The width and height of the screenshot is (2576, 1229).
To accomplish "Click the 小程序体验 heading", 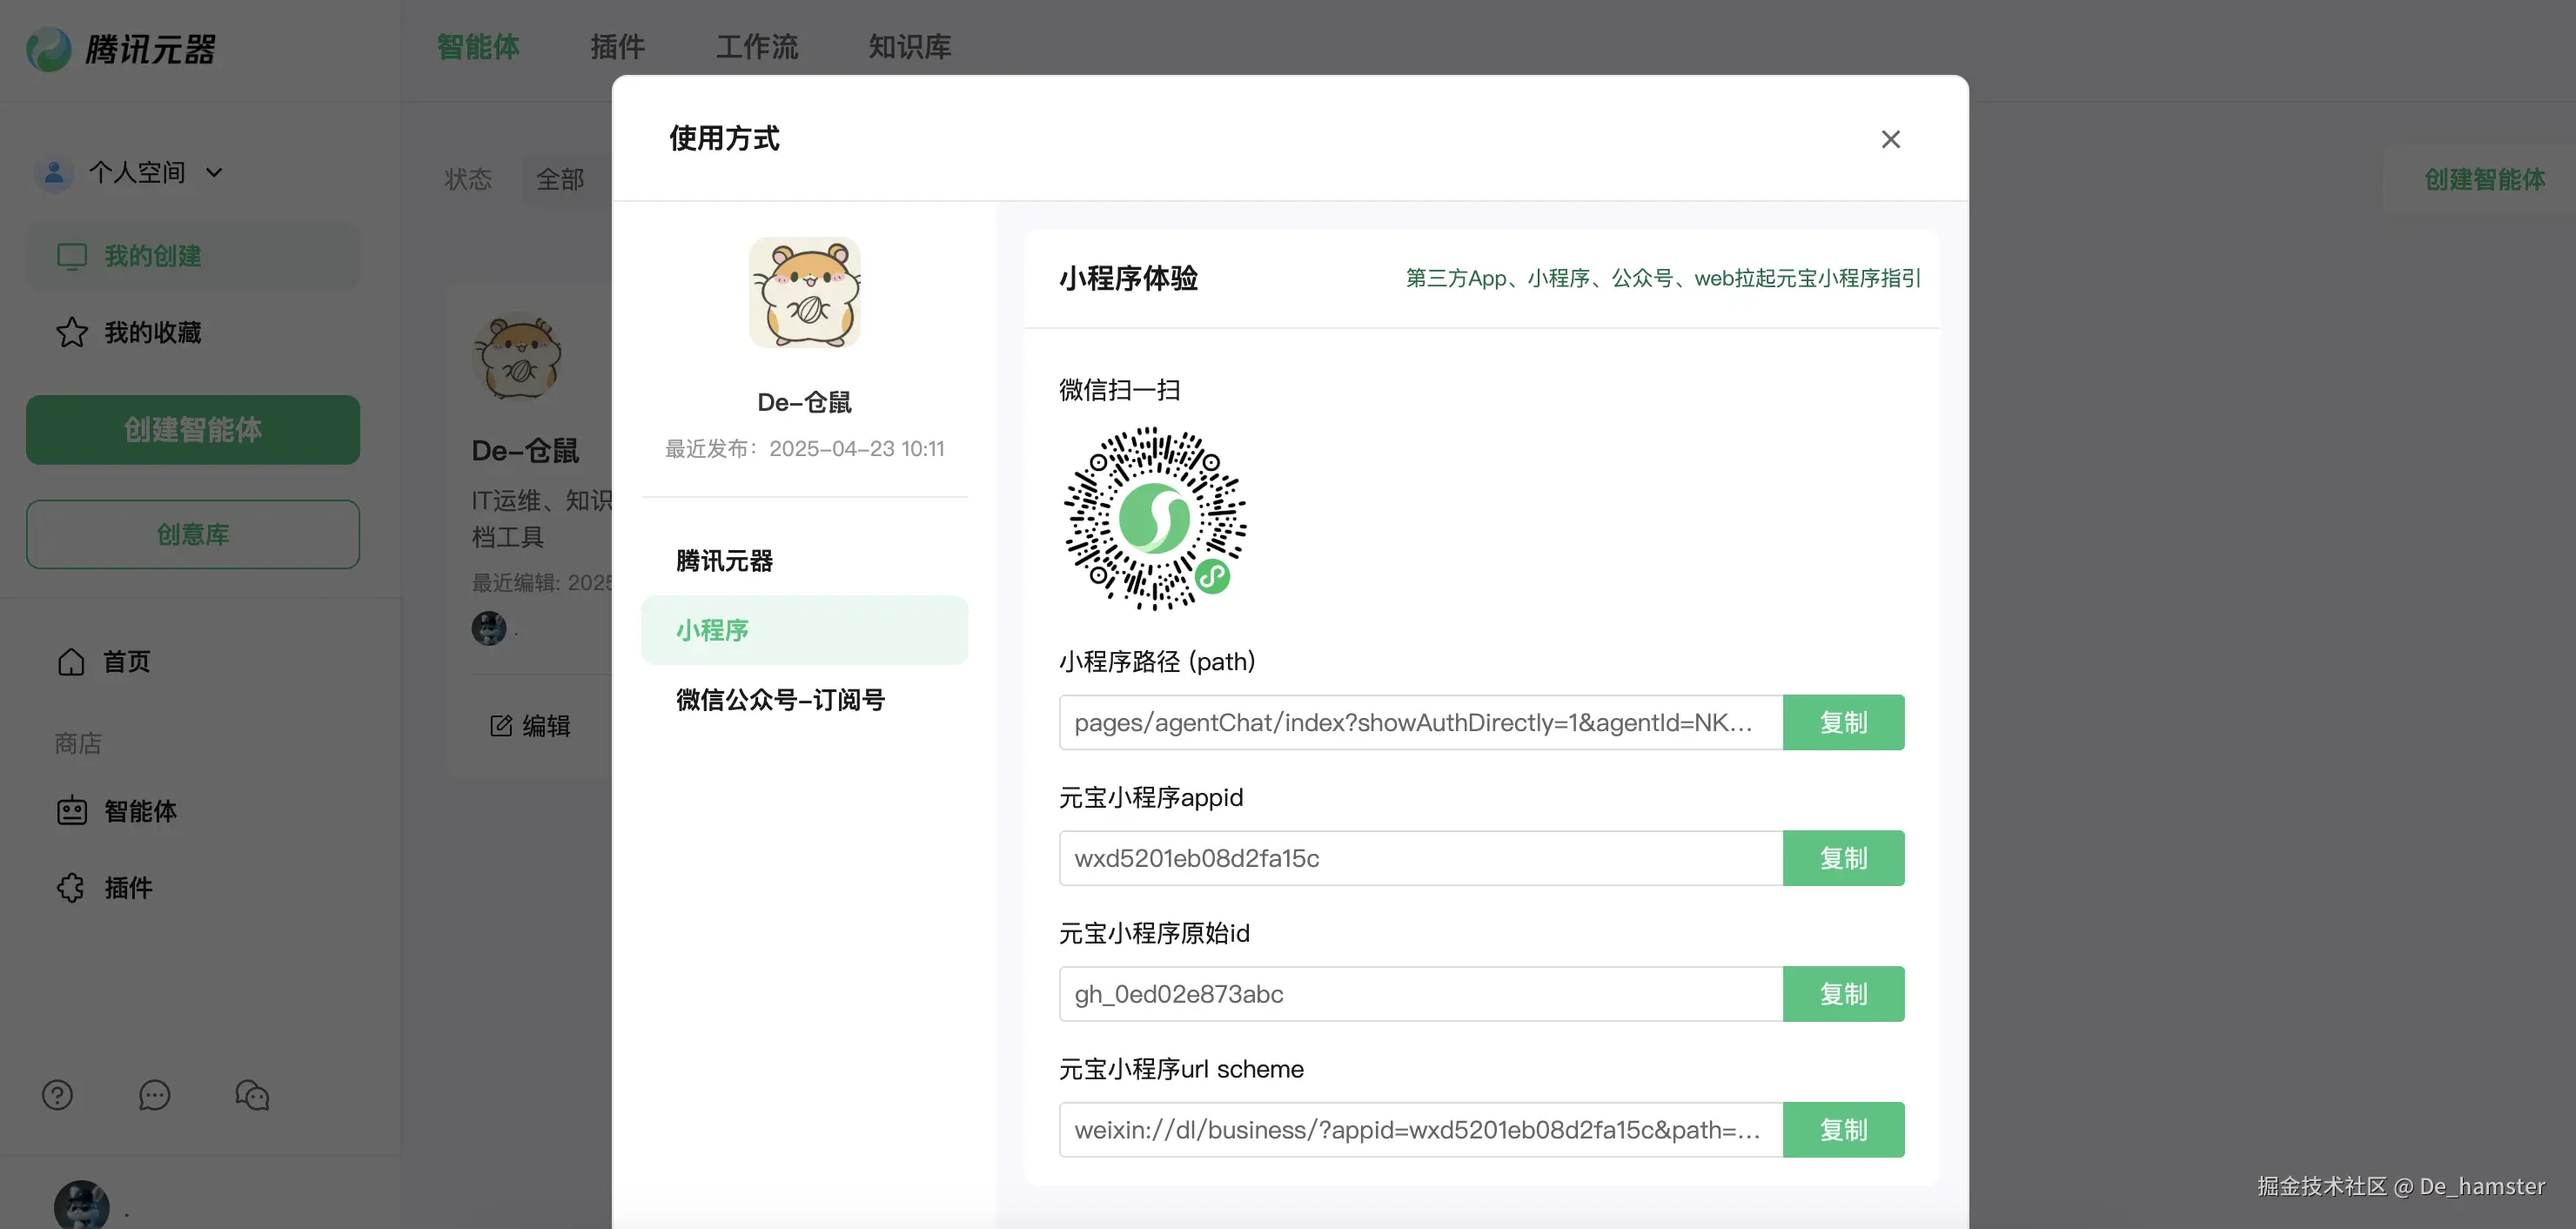I will click(1129, 278).
